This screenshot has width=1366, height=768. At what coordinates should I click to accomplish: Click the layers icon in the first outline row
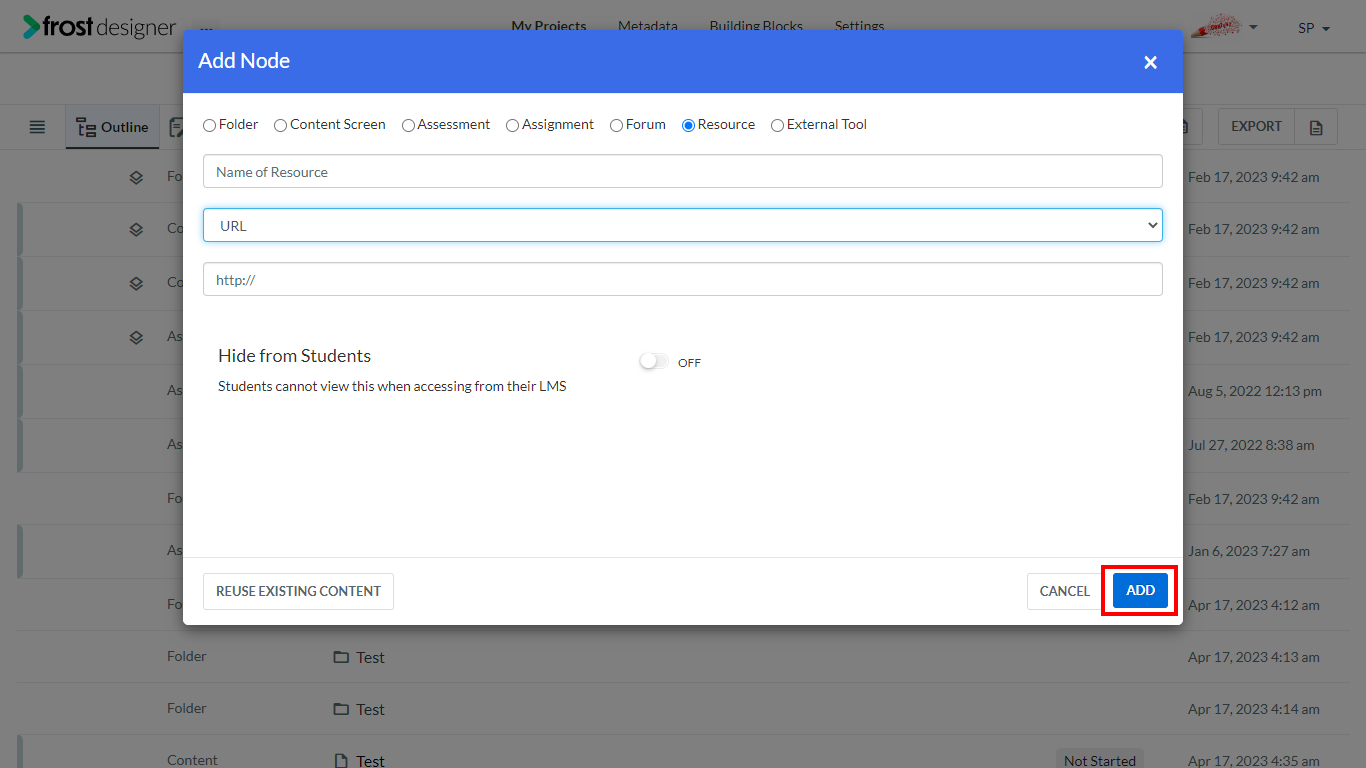(136, 177)
